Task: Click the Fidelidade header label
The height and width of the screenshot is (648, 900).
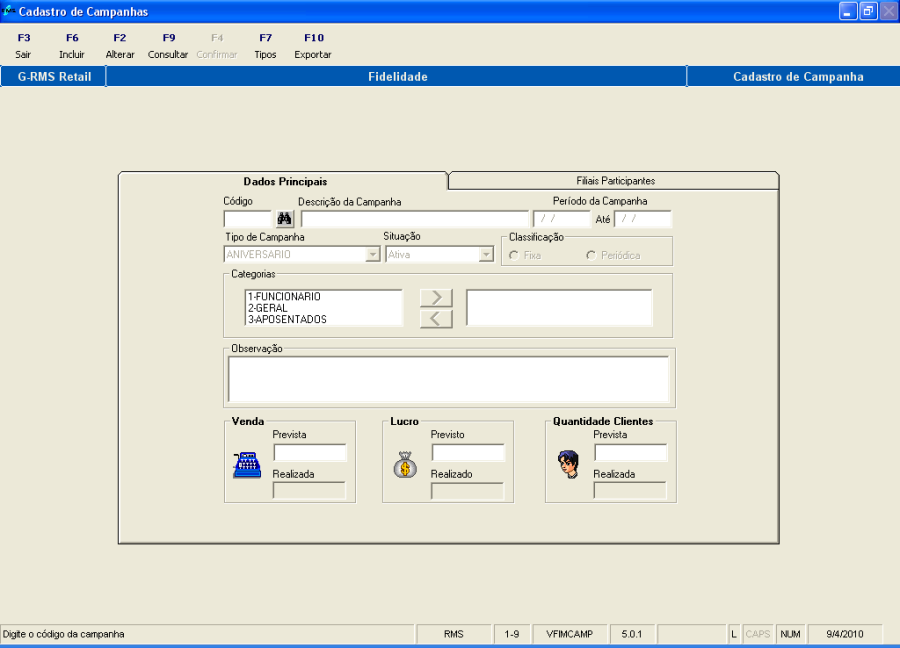Action: click(397, 76)
